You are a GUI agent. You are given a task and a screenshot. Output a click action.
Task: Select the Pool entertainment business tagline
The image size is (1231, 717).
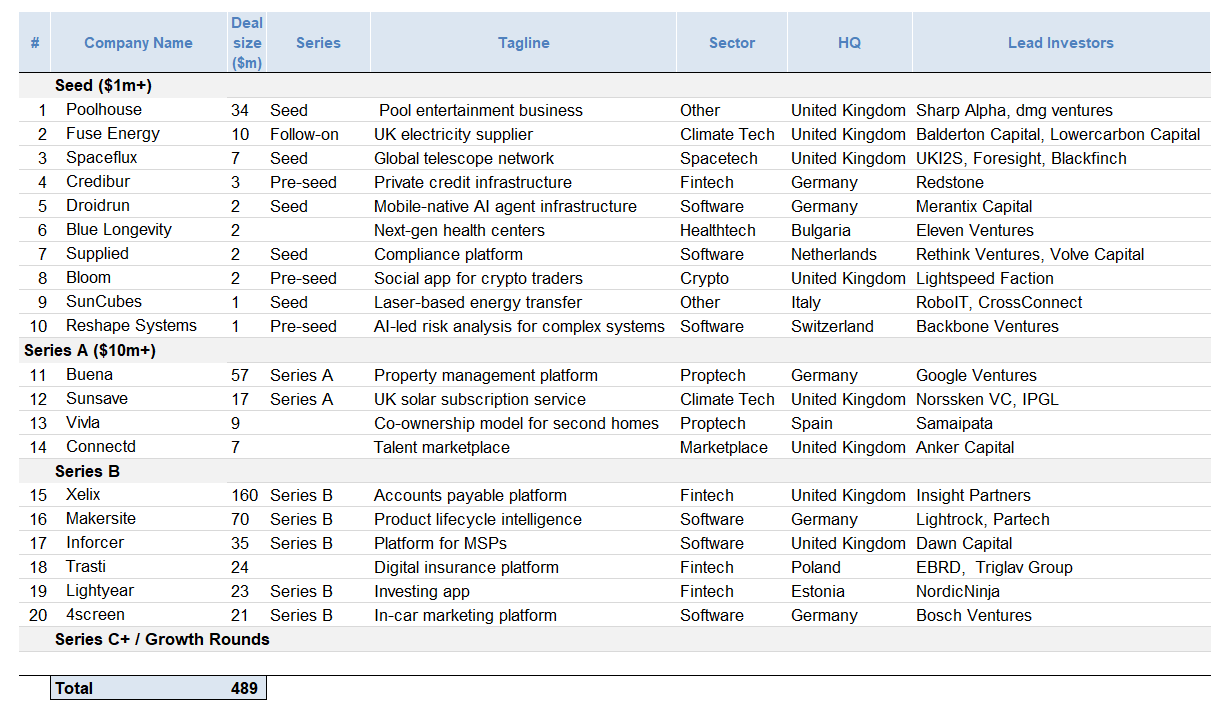[480, 110]
